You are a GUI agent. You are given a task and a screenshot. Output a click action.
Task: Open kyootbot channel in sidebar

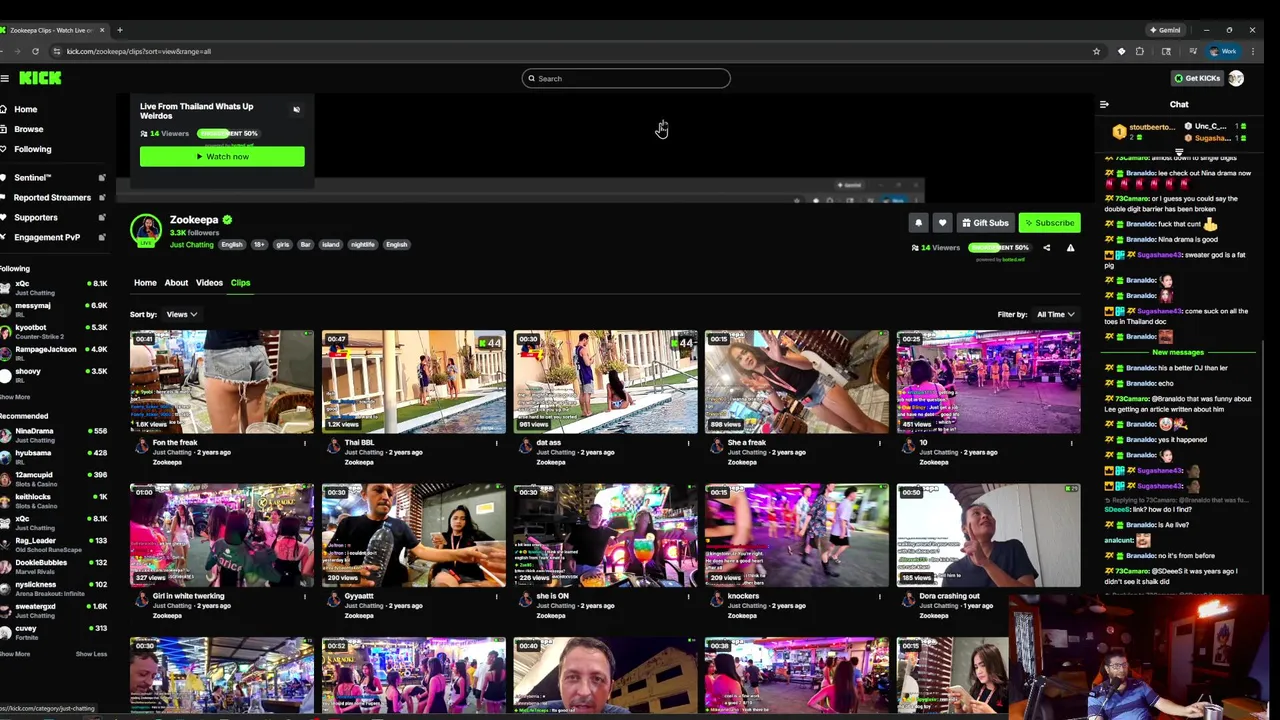pyautogui.click(x=53, y=332)
